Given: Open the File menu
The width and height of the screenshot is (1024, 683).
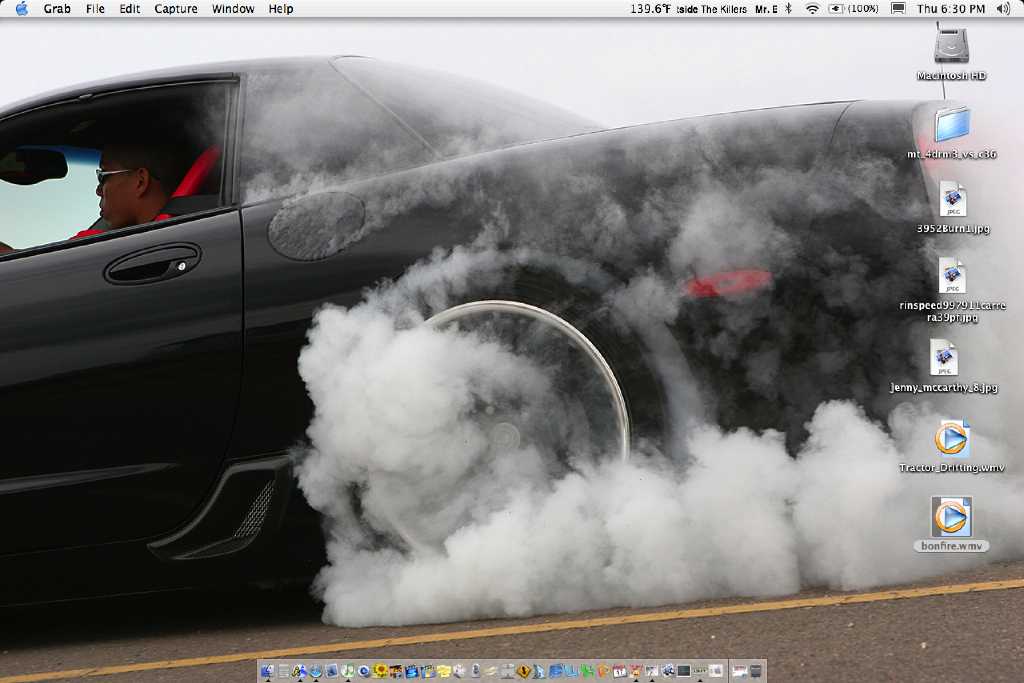Looking at the screenshot, I should pyautogui.click(x=95, y=8).
